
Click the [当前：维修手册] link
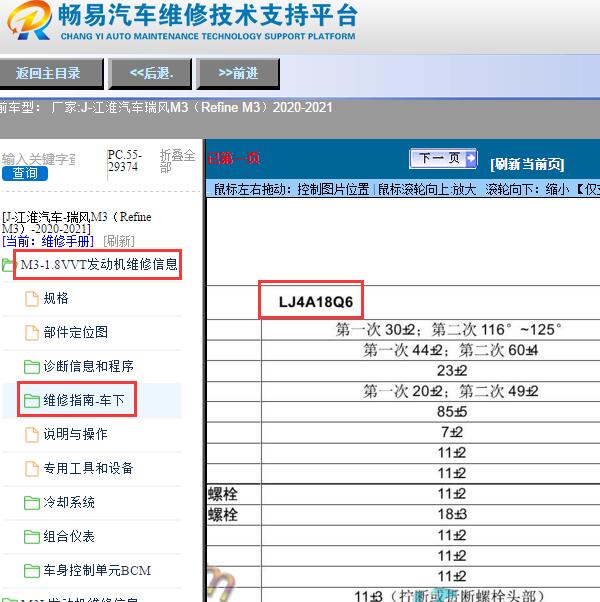click(48, 241)
